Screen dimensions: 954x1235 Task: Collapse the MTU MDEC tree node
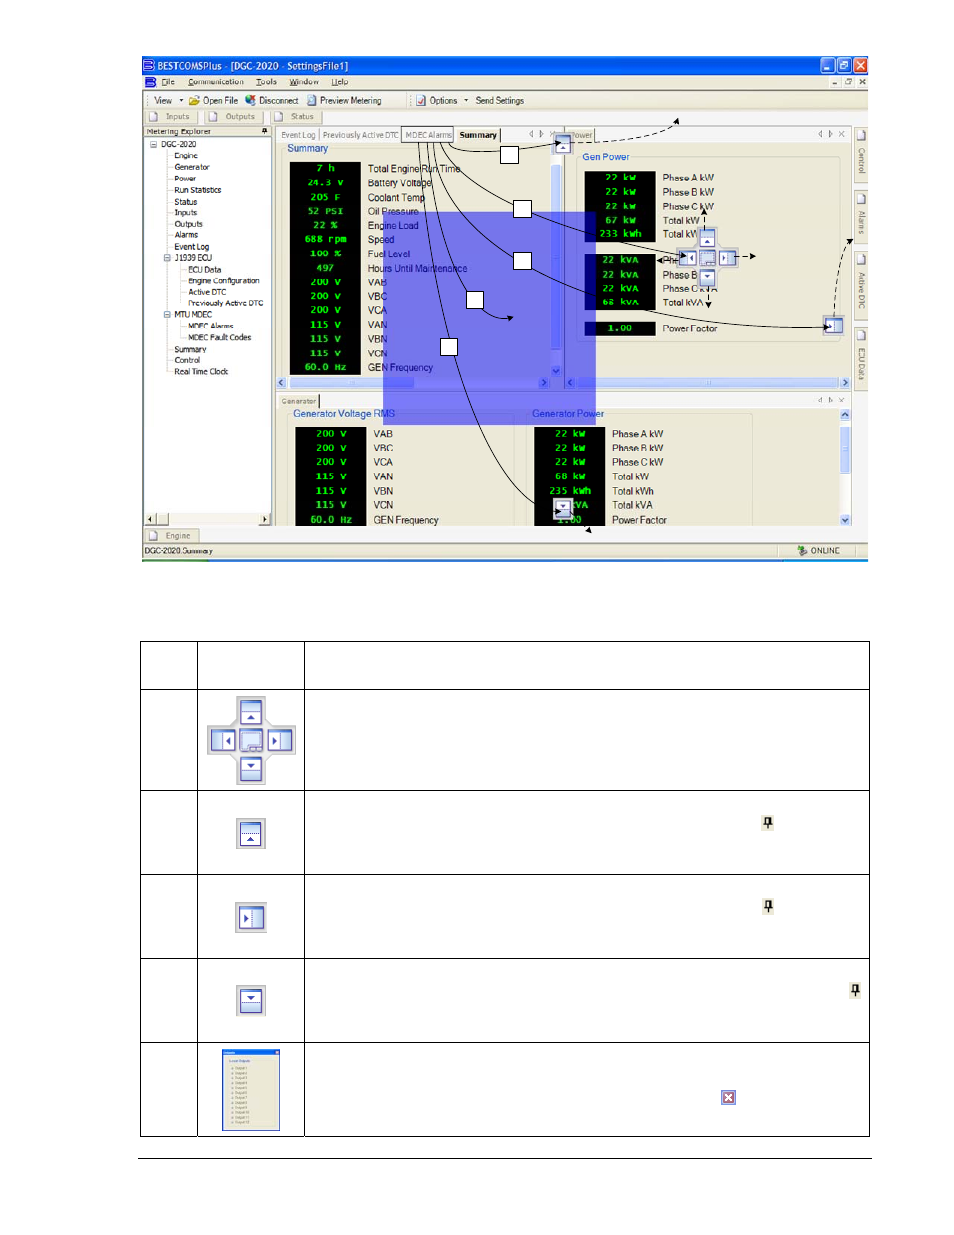(x=167, y=314)
